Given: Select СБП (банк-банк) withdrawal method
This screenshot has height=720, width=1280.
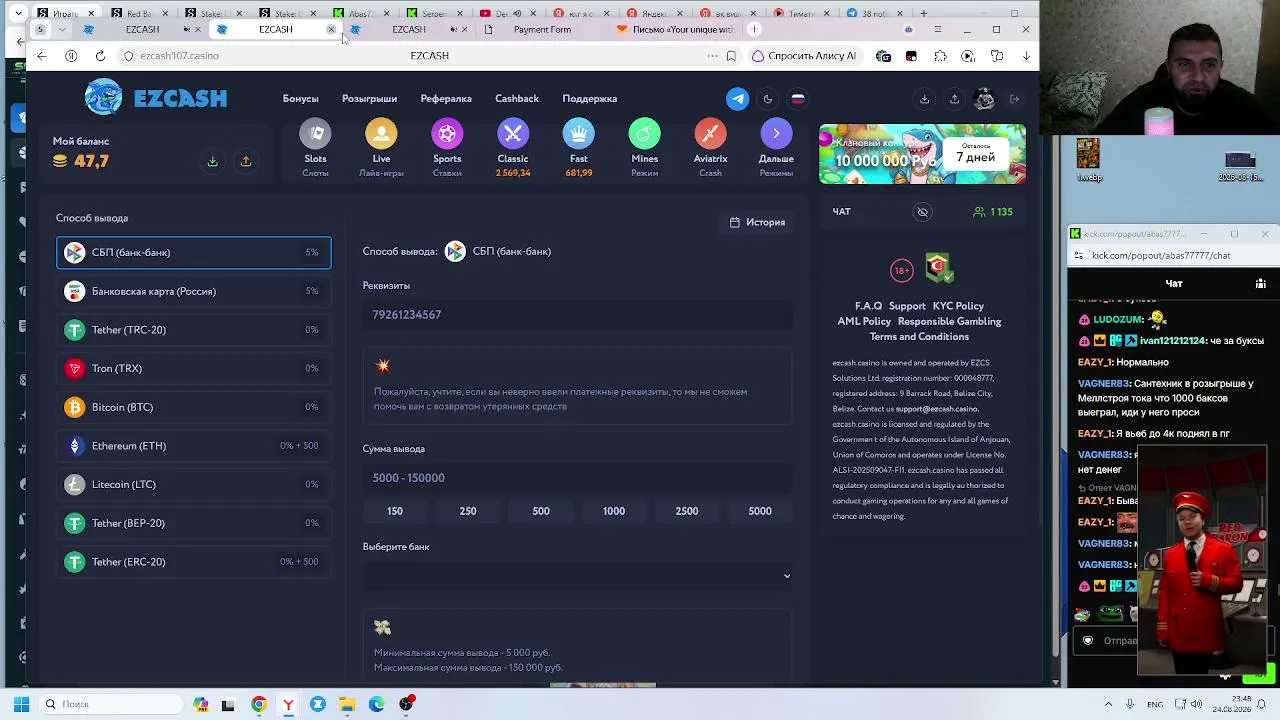Looking at the screenshot, I should click(194, 253).
